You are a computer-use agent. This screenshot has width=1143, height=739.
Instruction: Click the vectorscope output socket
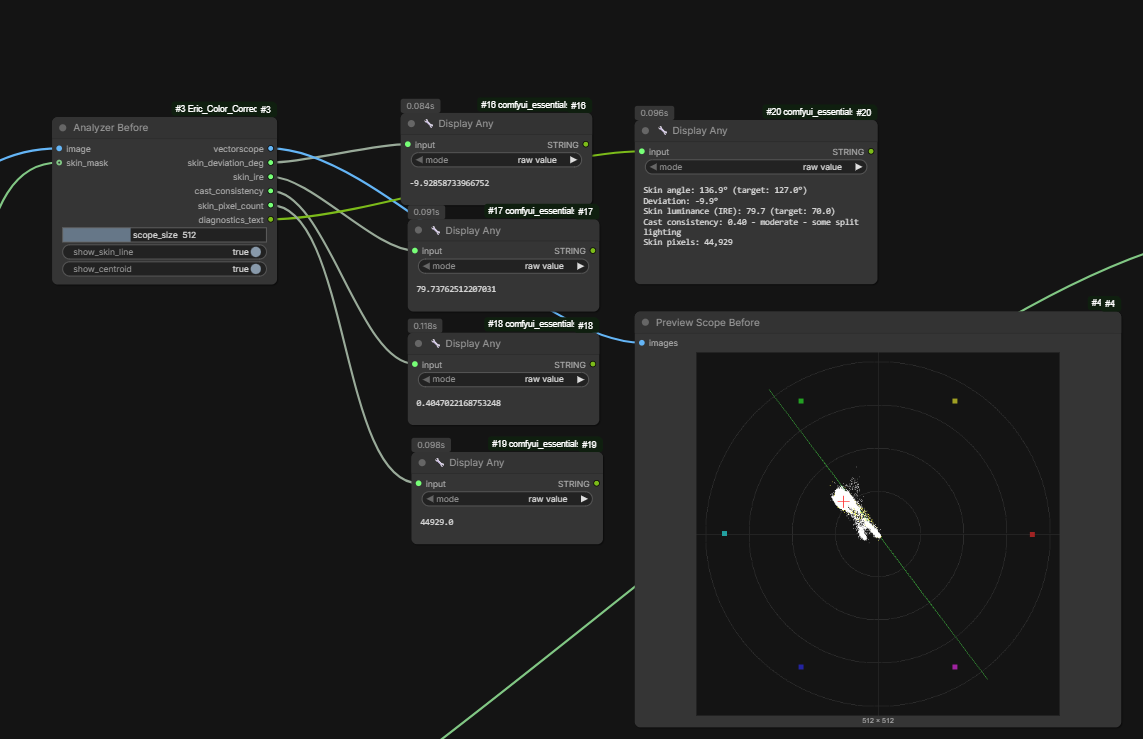(270, 149)
